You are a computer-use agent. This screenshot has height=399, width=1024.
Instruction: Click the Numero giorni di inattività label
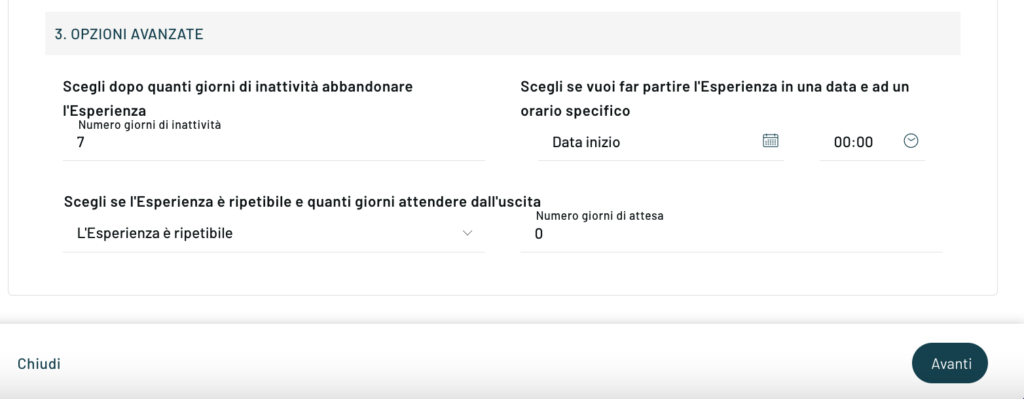click(150, 125)
